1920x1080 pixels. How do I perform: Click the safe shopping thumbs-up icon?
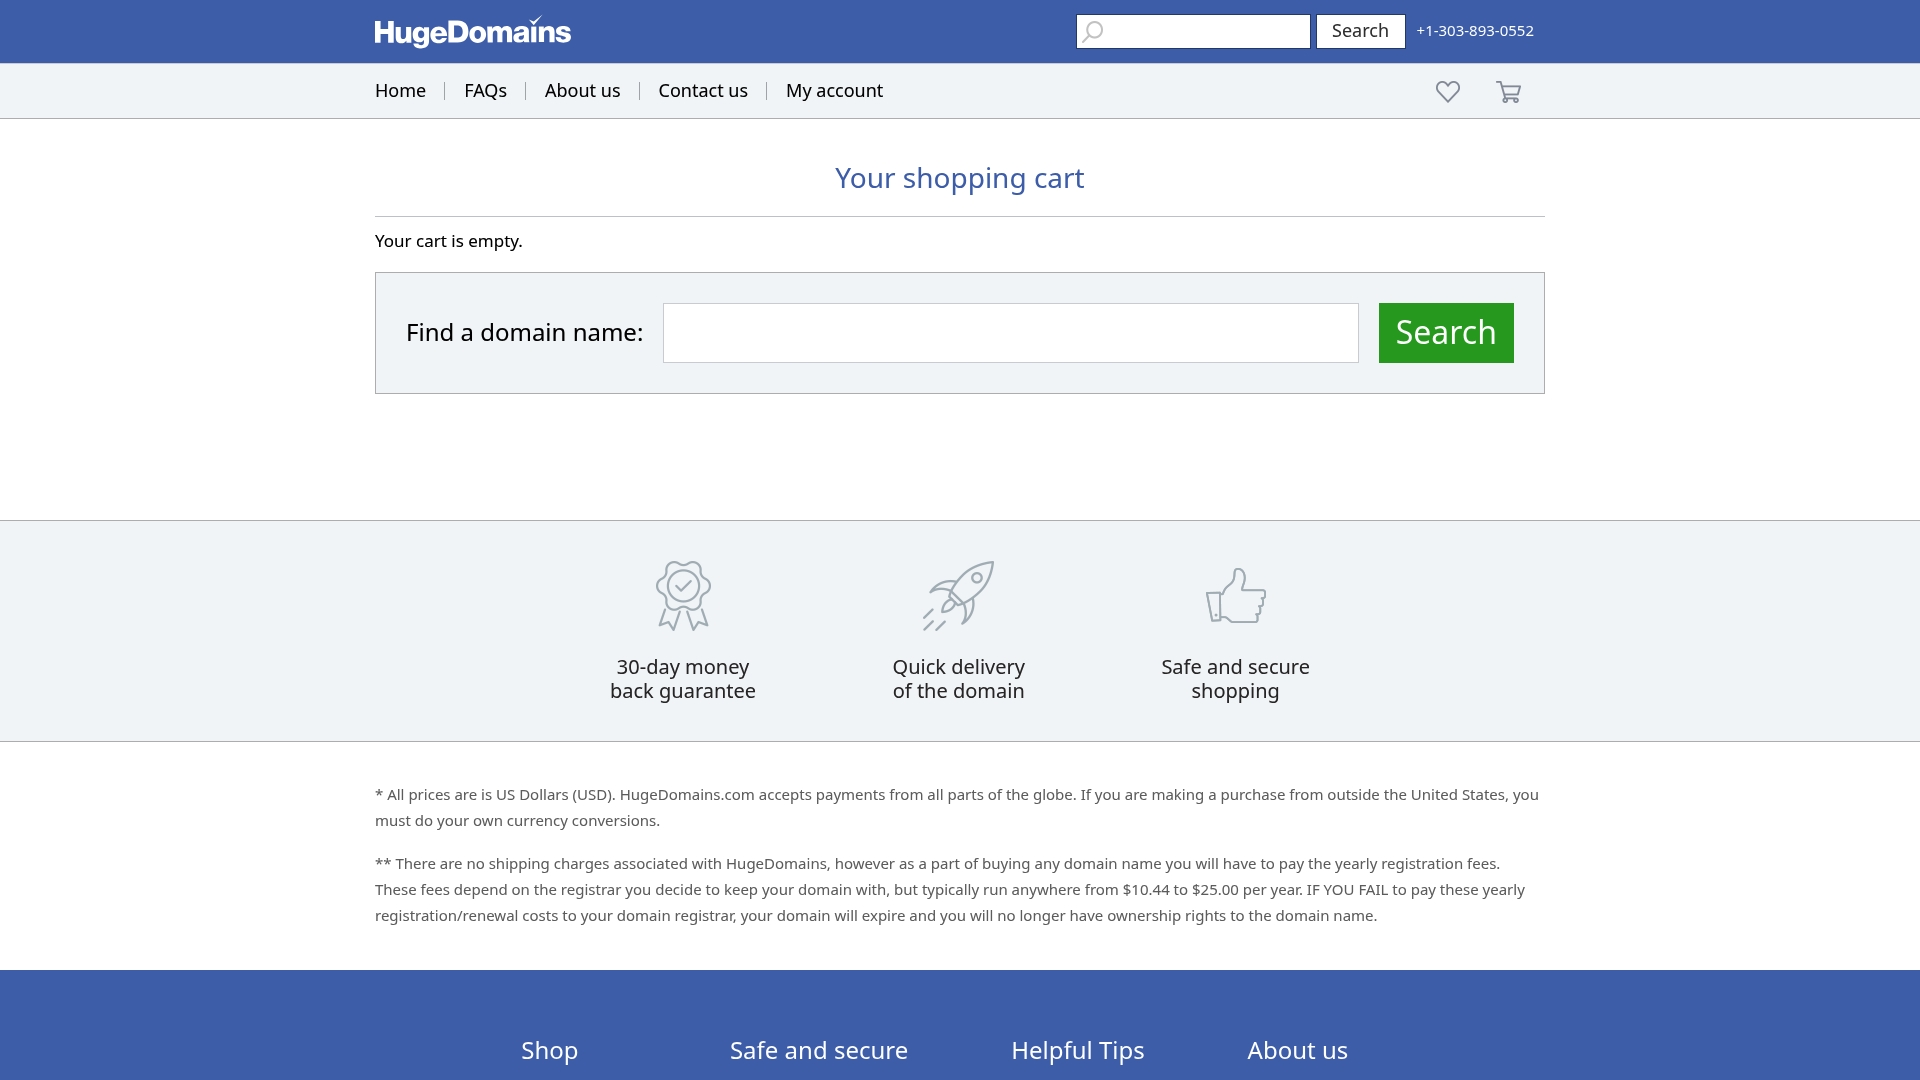coord(1235,595)
